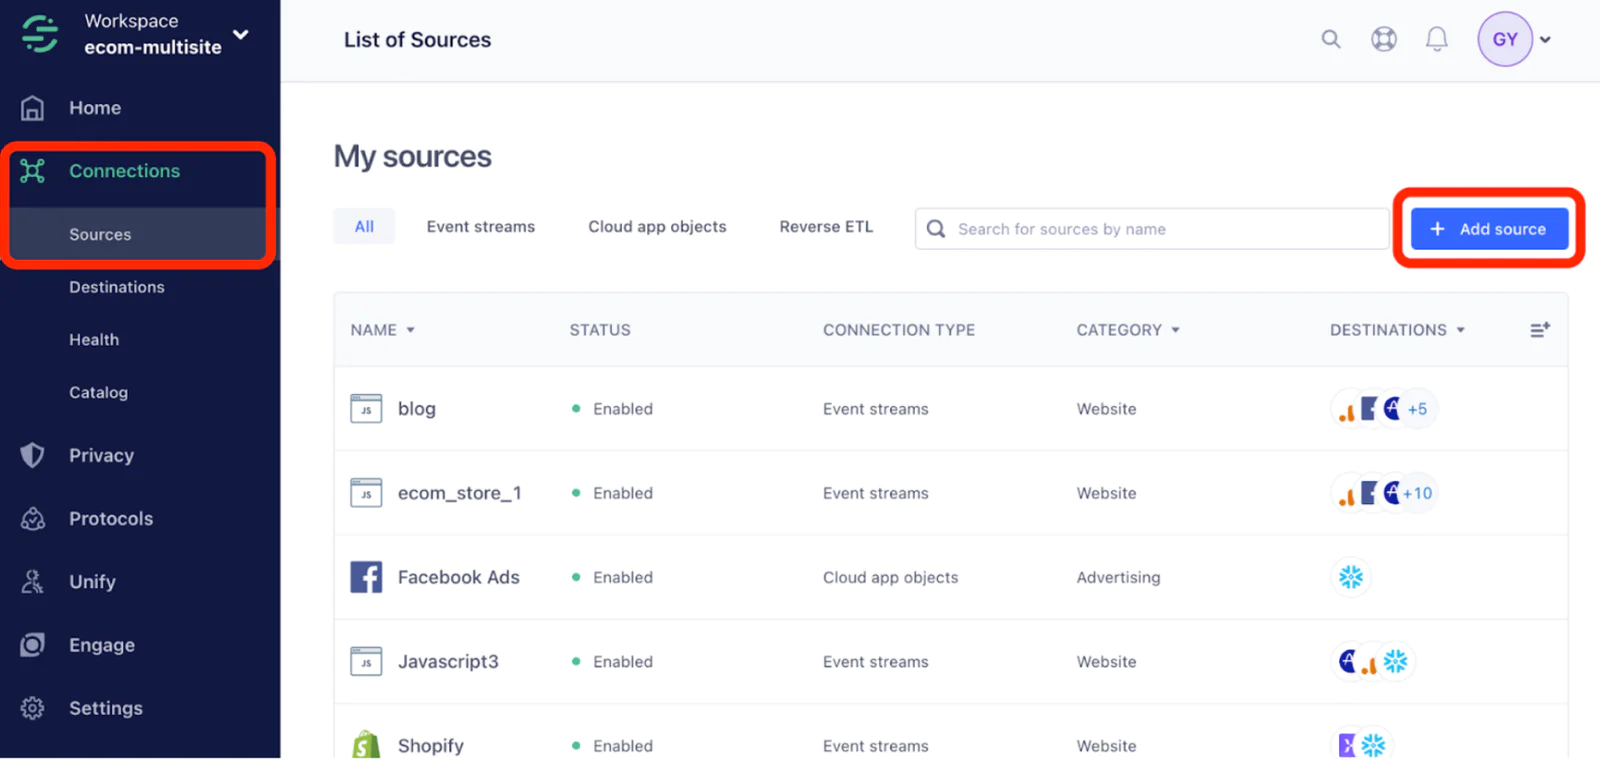The width and height of the screenshot is (1600, 779).
Task: Click the Add source button
Action: [1488, 229]
